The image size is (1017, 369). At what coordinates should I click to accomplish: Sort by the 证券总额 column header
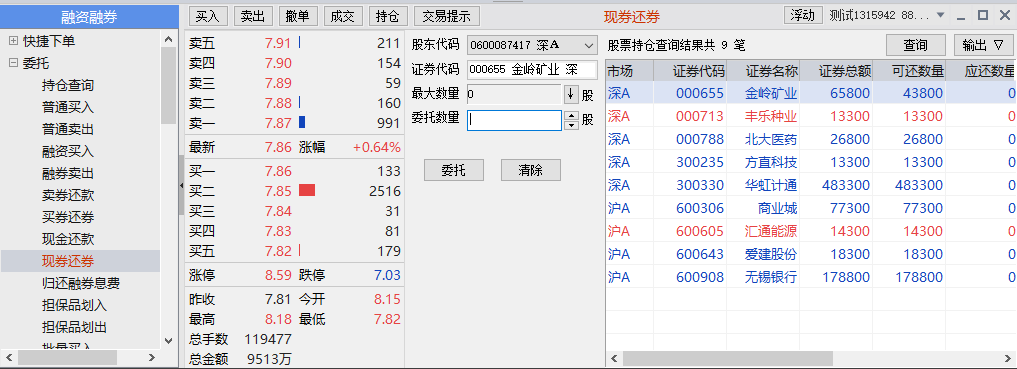(837, 71)
